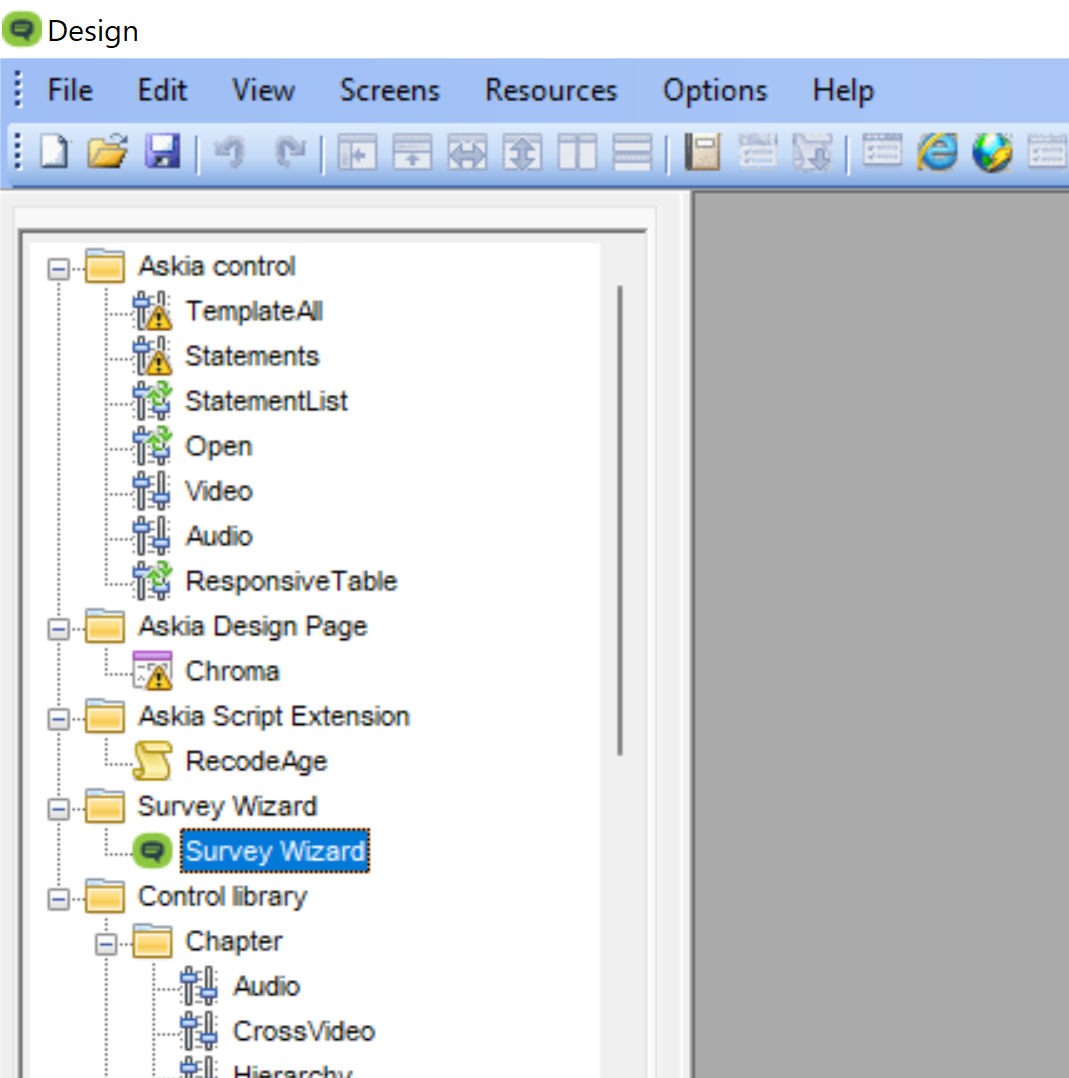
Task: Click the align top toolbar icon
Action: point(412,152)
